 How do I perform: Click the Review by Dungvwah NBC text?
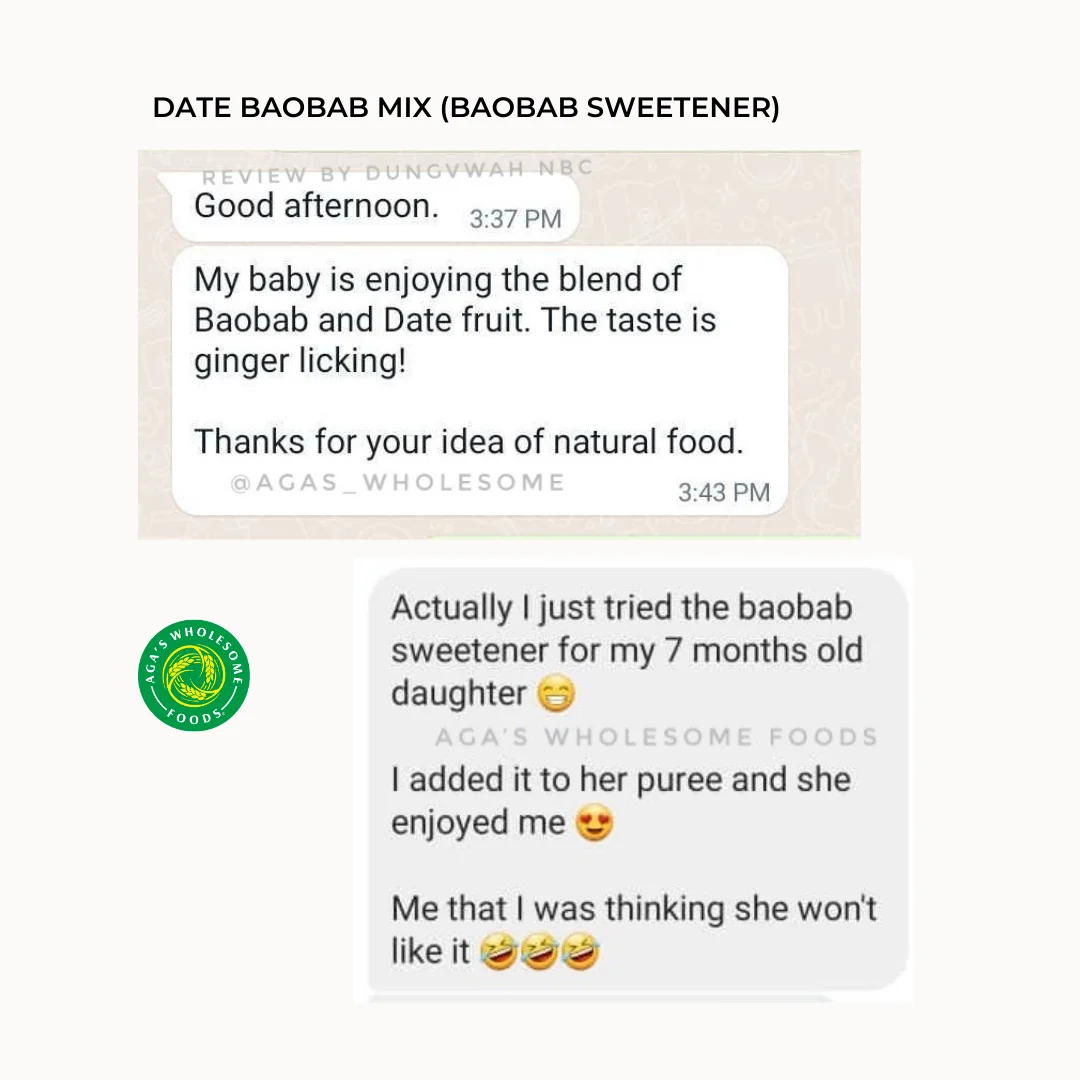click(x=397, y=172)
